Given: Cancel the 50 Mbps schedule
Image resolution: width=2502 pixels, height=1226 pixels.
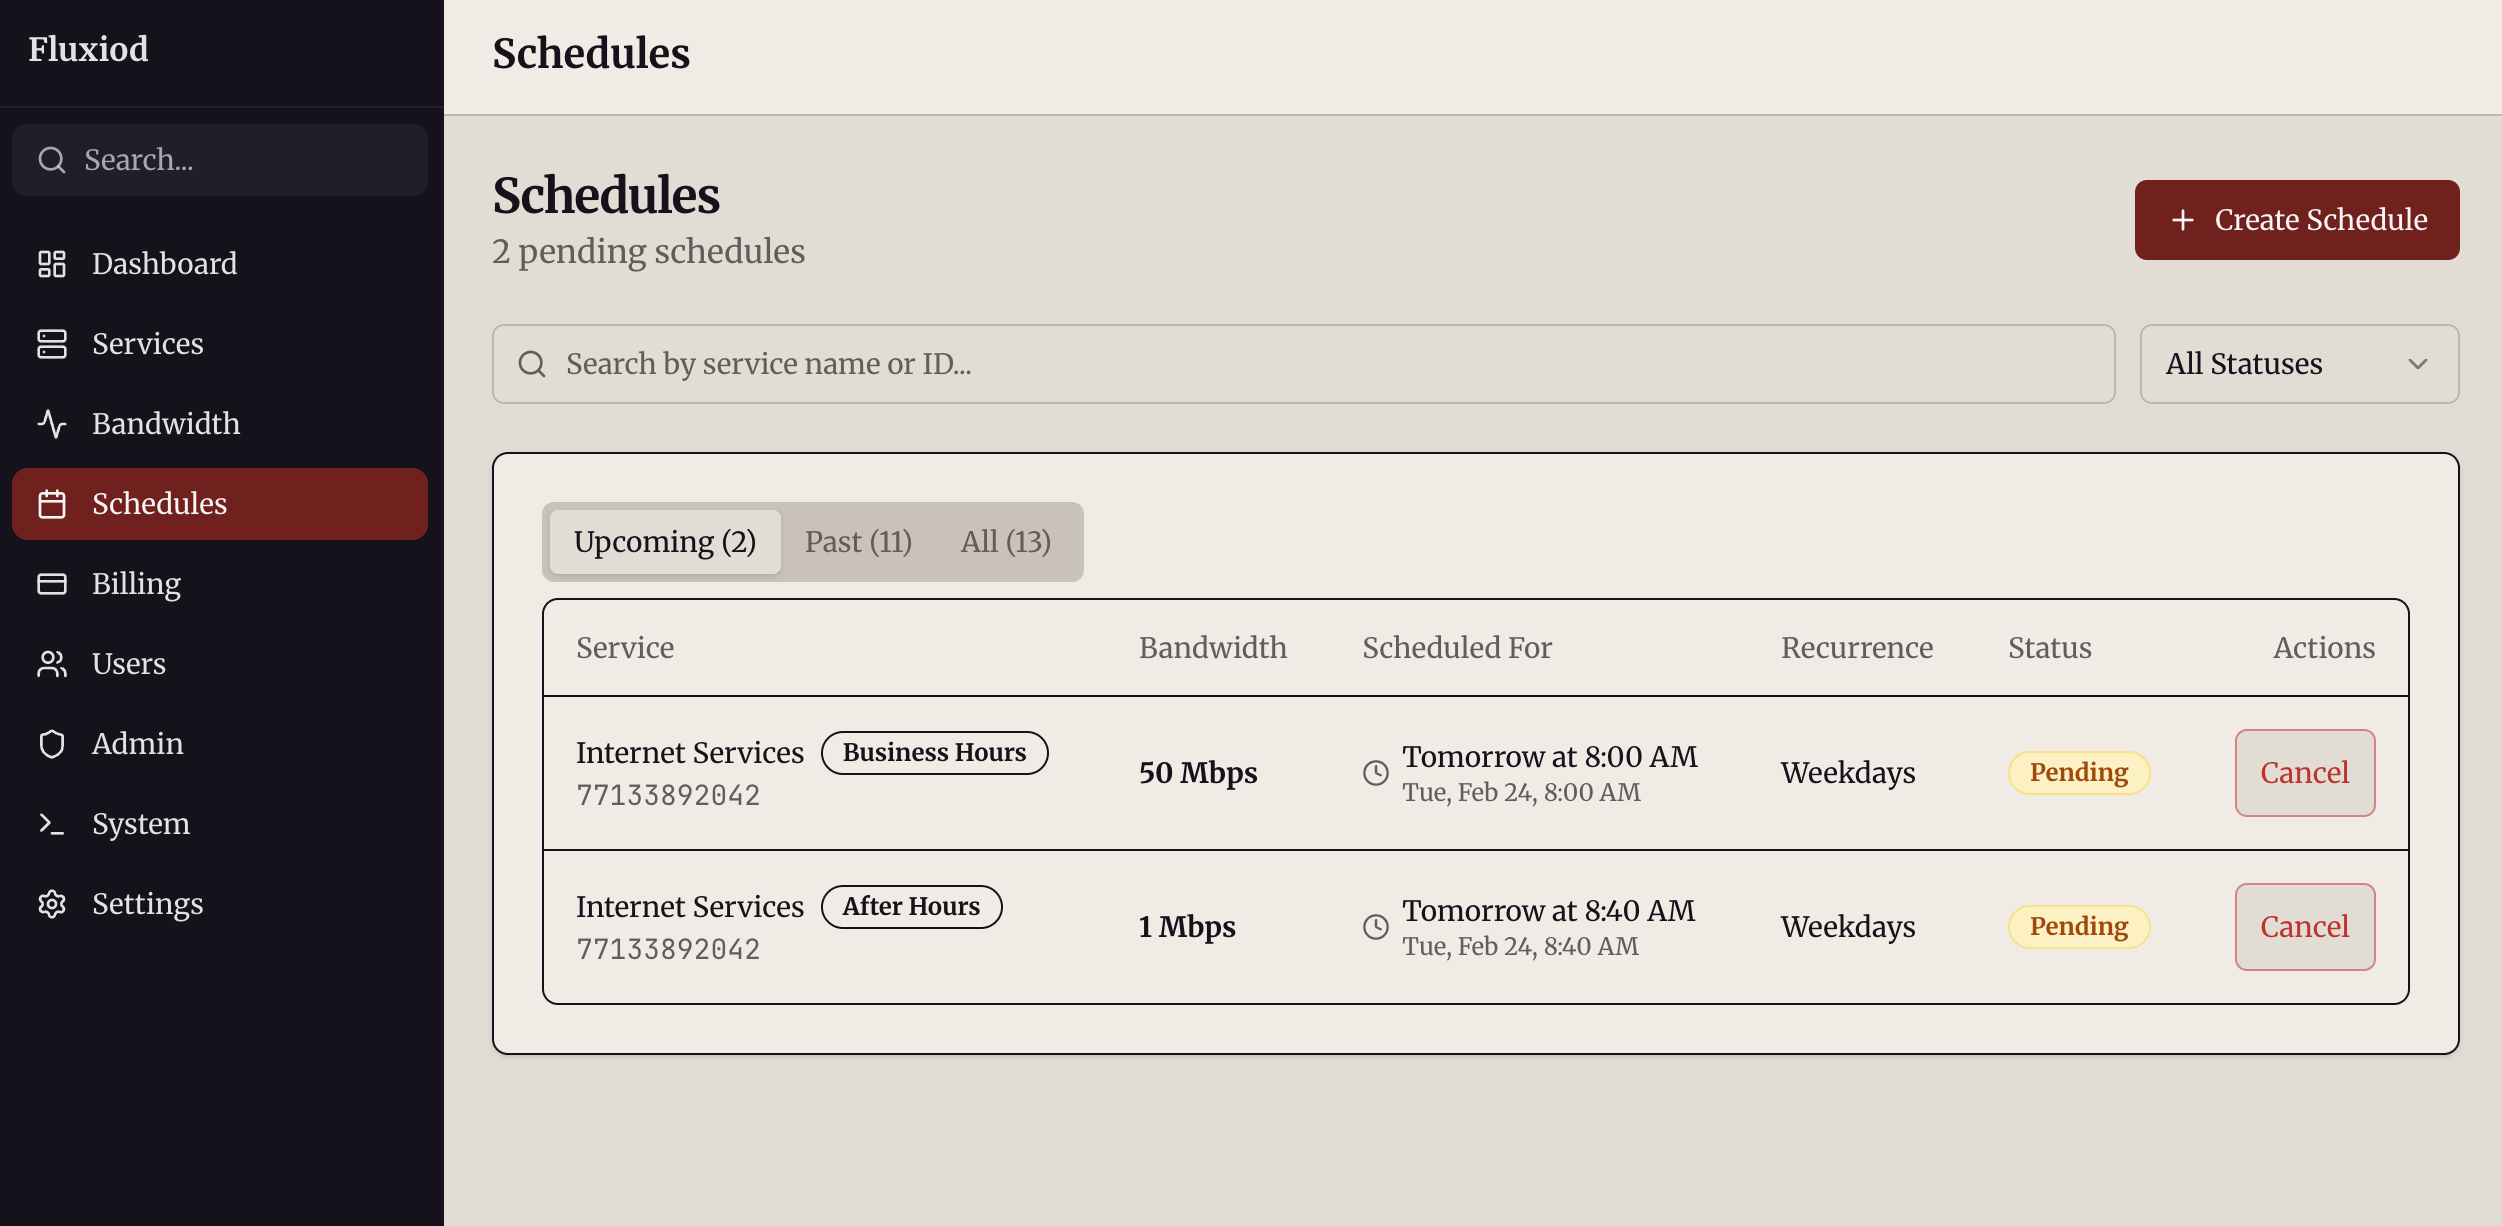Looking at the screenshot, I should click(2304, 772).
